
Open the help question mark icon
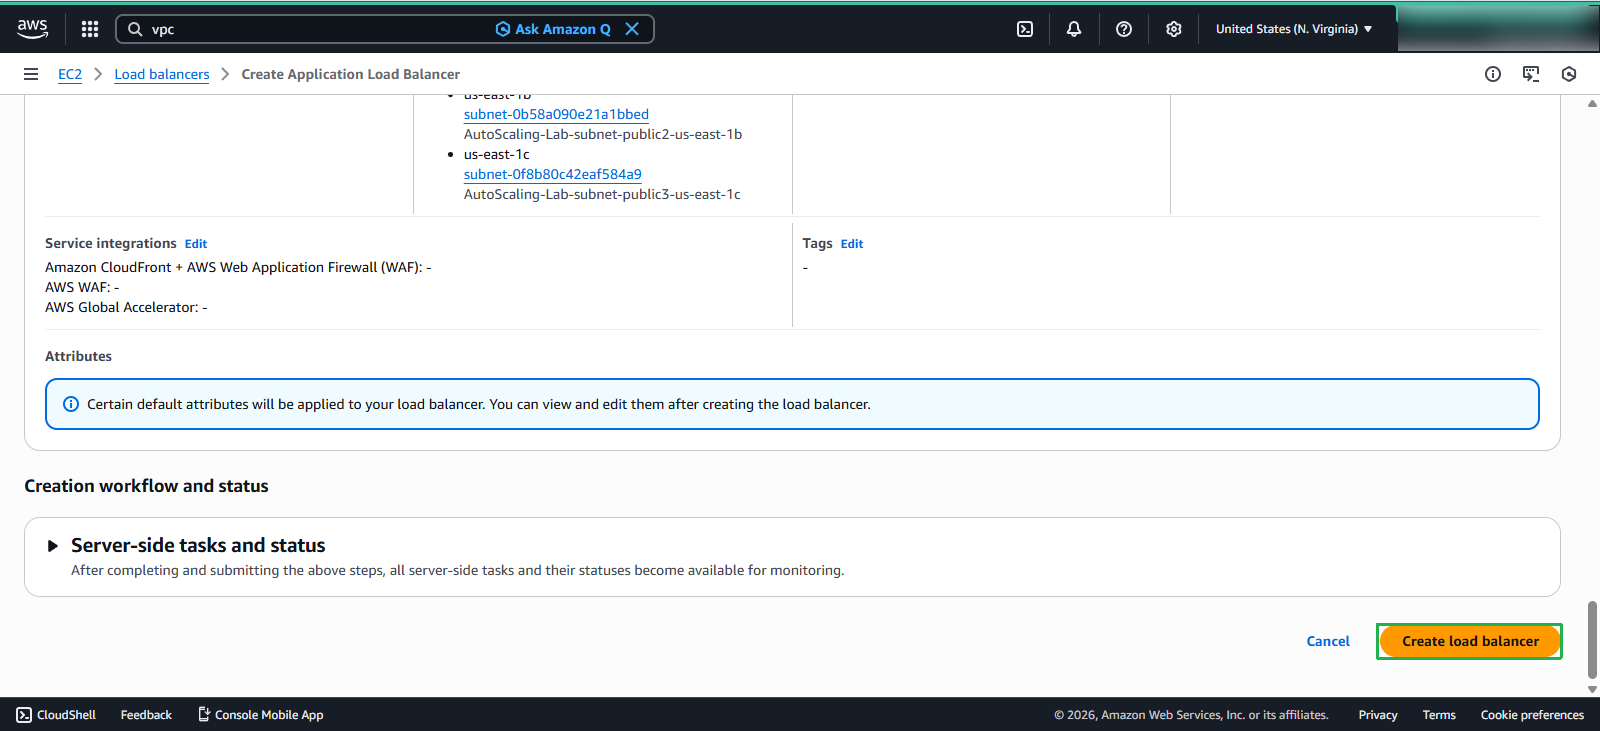[x=1124, y=29]
